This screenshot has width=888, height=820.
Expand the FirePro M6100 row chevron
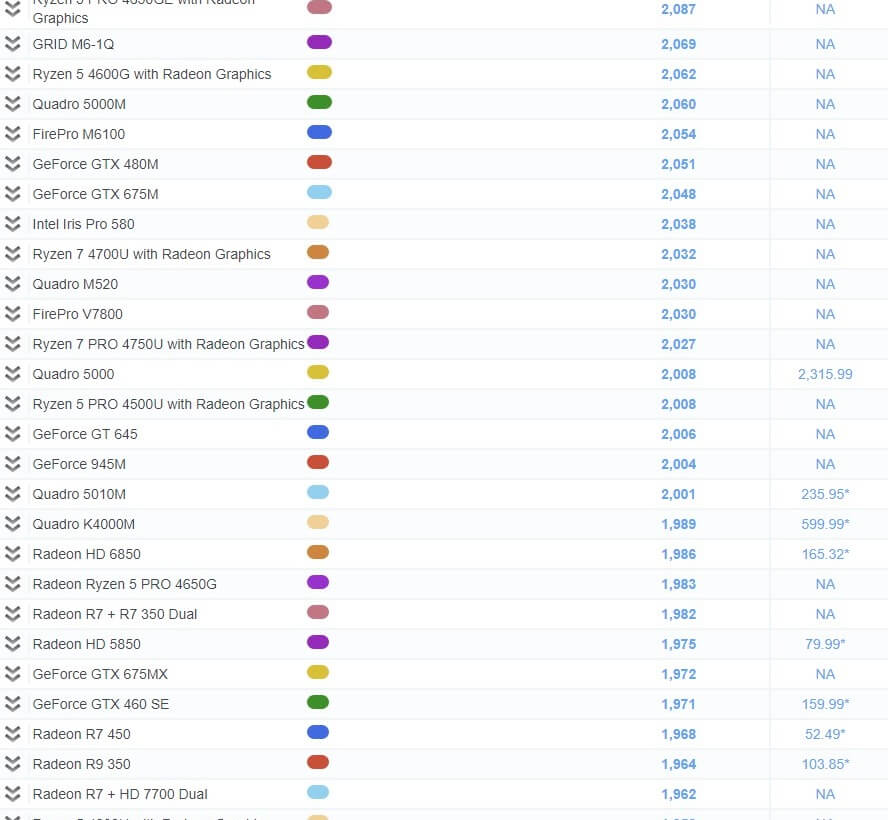pyautogui.click(x=12, y=134)
